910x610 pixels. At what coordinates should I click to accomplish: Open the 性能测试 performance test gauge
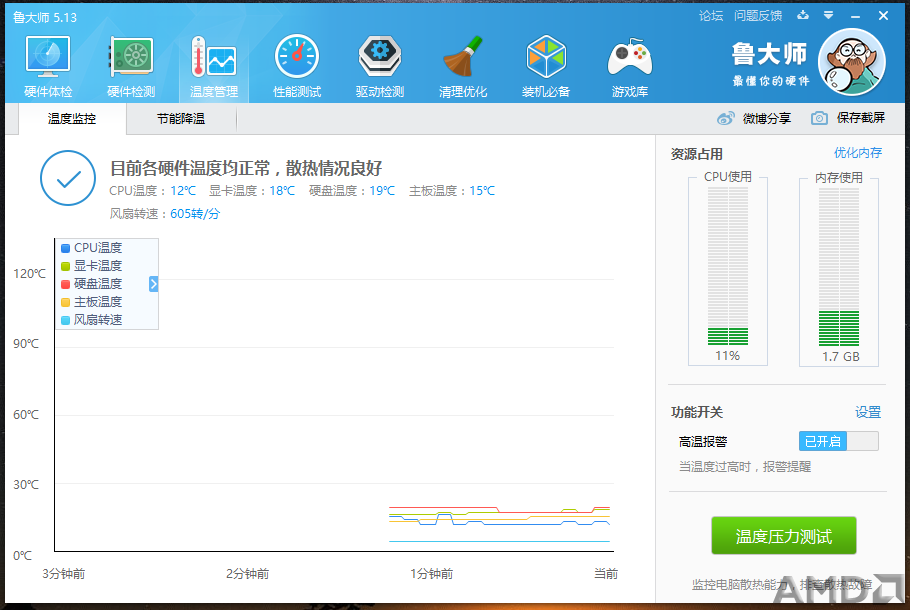(x=297, y=66)
